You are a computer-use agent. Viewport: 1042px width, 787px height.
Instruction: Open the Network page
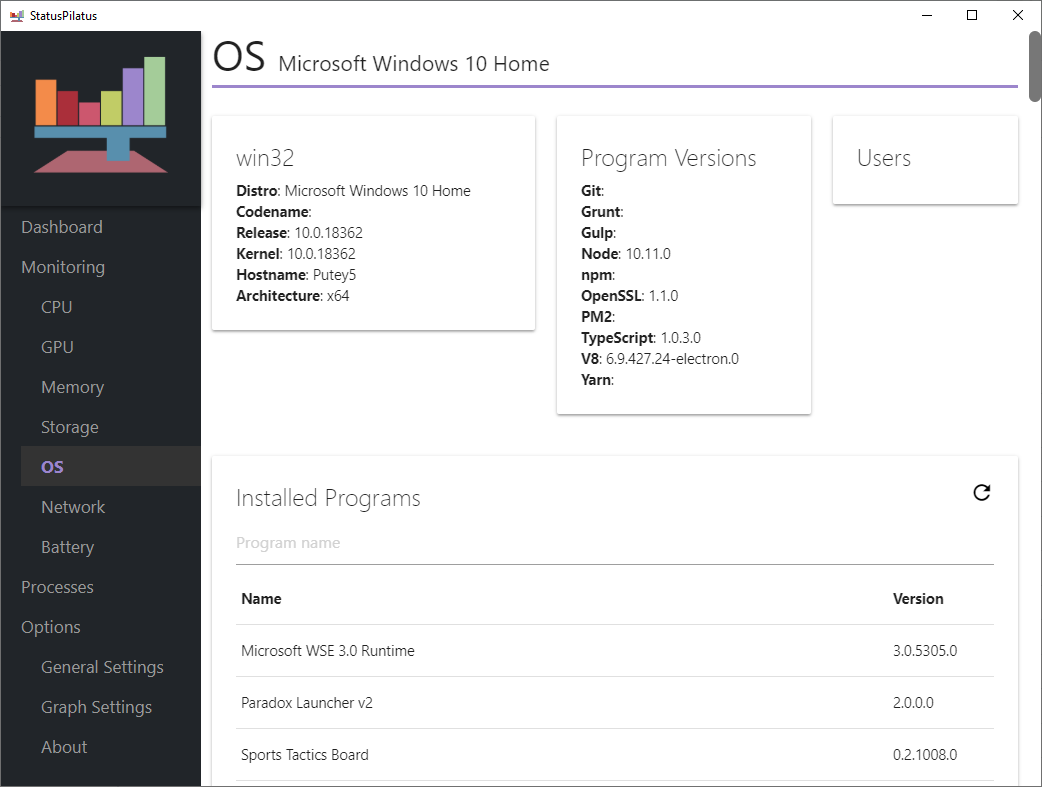tap(73, 507)
